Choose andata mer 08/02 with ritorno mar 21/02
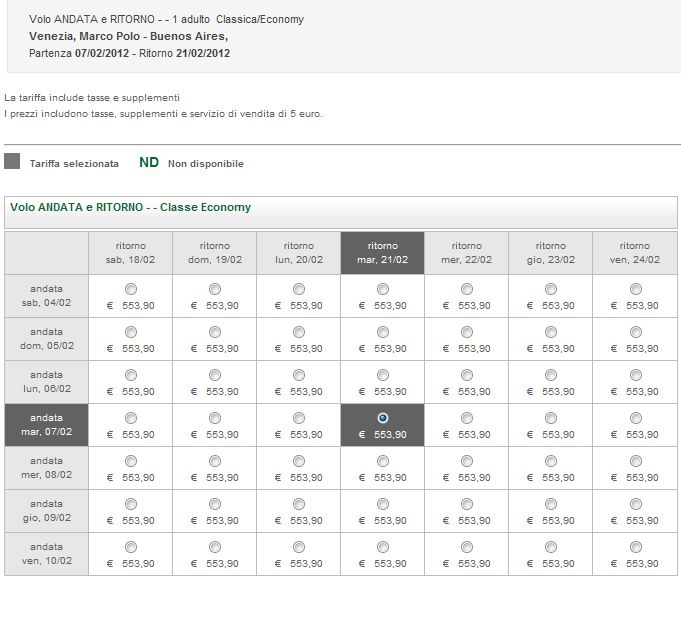Image resolution: width=681 pixels, height=617 pixels. tap(383, 461)
